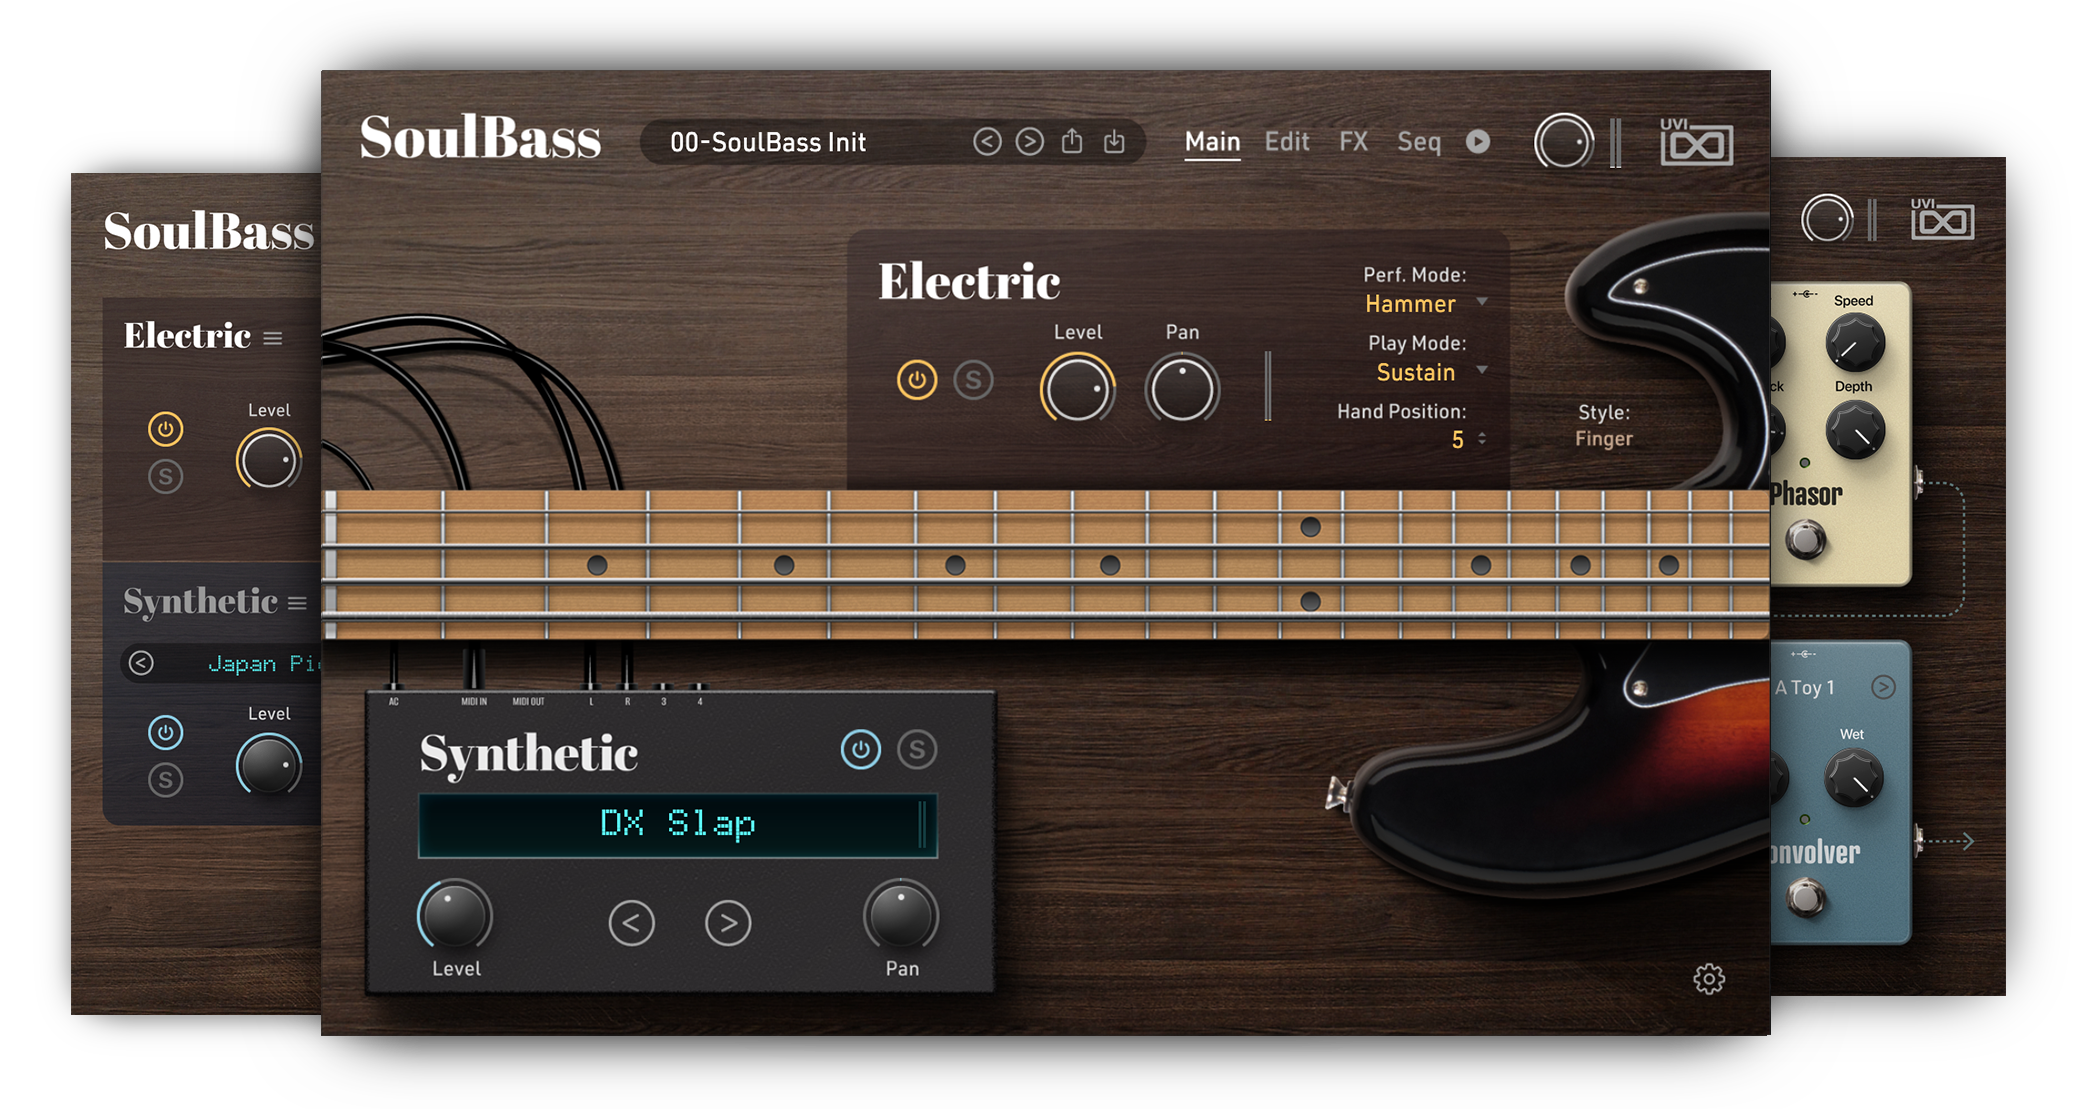The width and height of the screenshot is (2078, 1109).
Task: Click the preset import (download) icon
Action: coord(1114,142)
